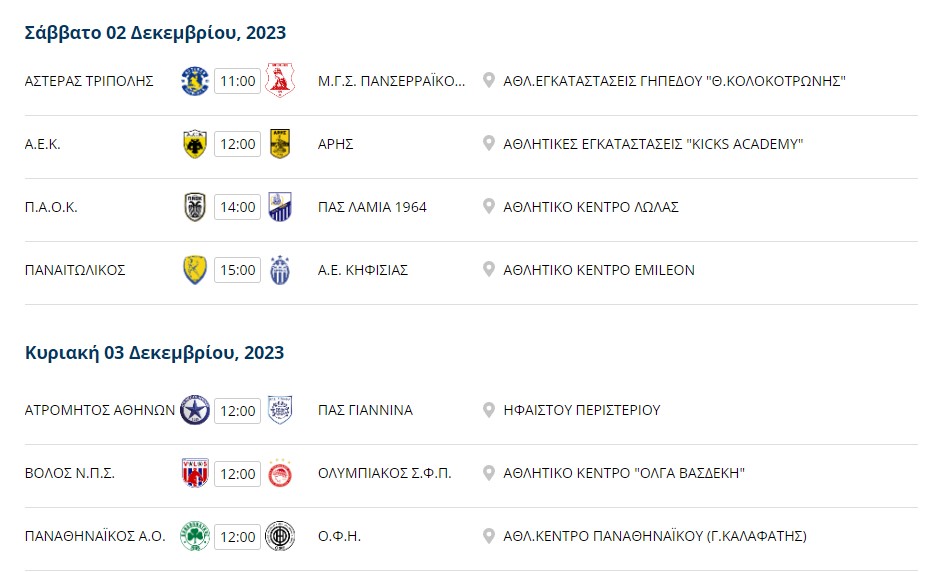Open the ΑΘΛΗΤΙΚΟ ΚΕΝΤΡΟ EMILEON venue link
The image size is (942, 572).
tap(599, 270)
